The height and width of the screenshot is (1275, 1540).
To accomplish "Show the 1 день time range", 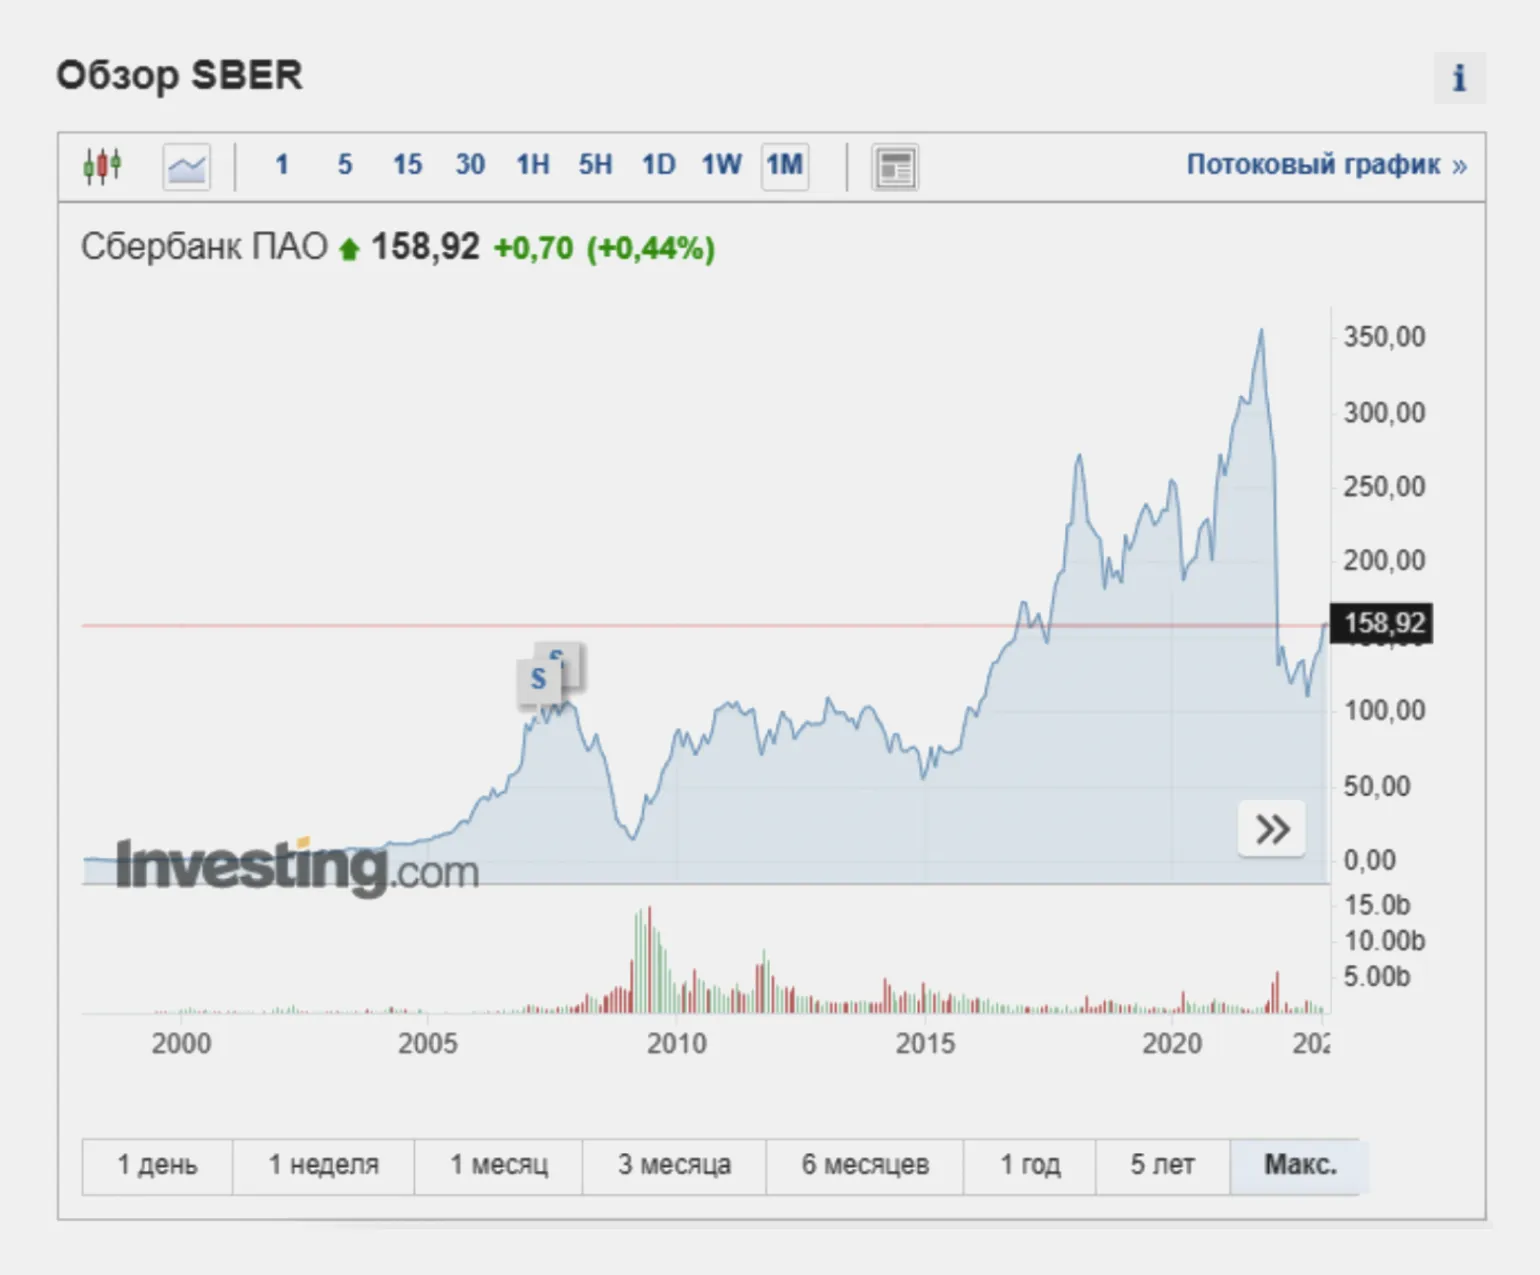I will (157, 1165).
